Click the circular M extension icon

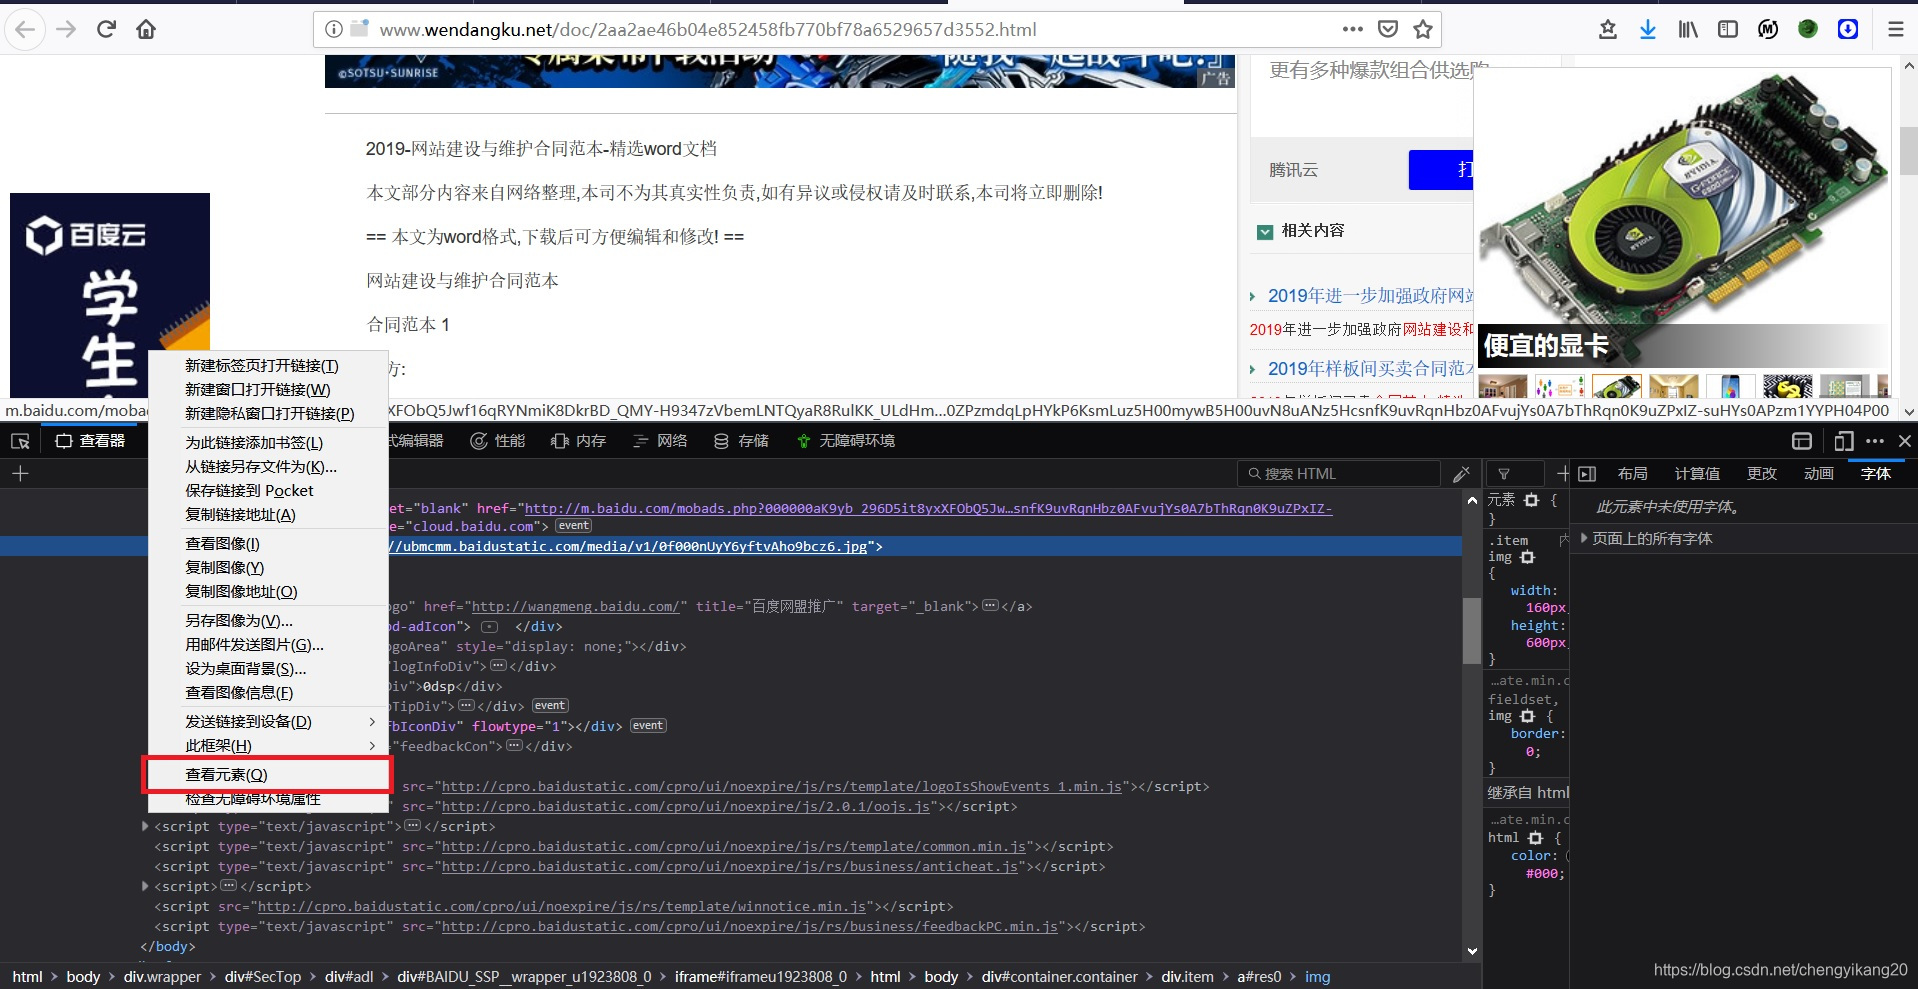click(x=1768, y=29)
